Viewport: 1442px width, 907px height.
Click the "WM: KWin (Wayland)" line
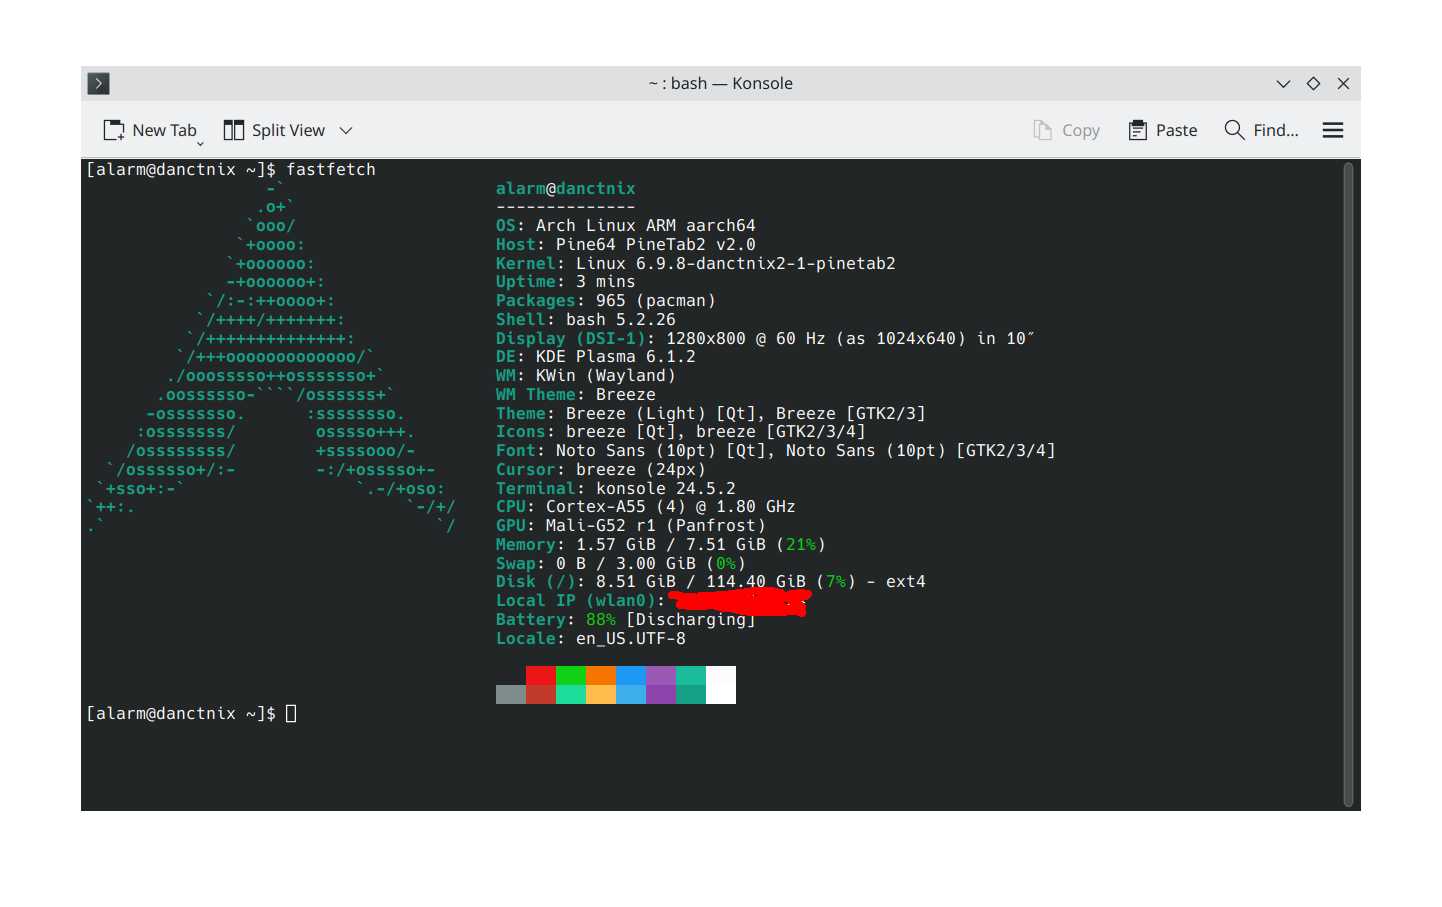(x=586, y=376)
